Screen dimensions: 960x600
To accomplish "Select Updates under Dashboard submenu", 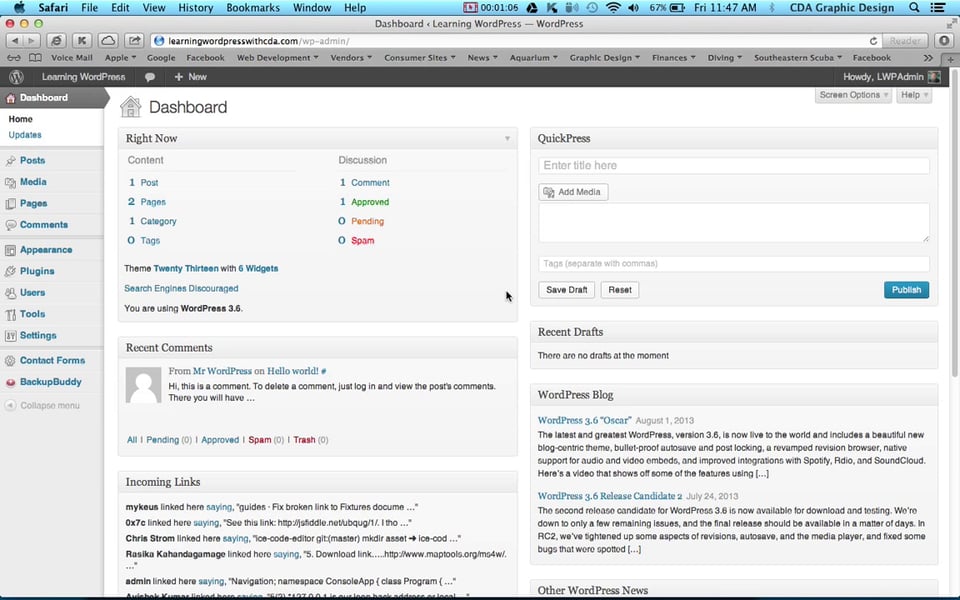I will click(25, 135).
